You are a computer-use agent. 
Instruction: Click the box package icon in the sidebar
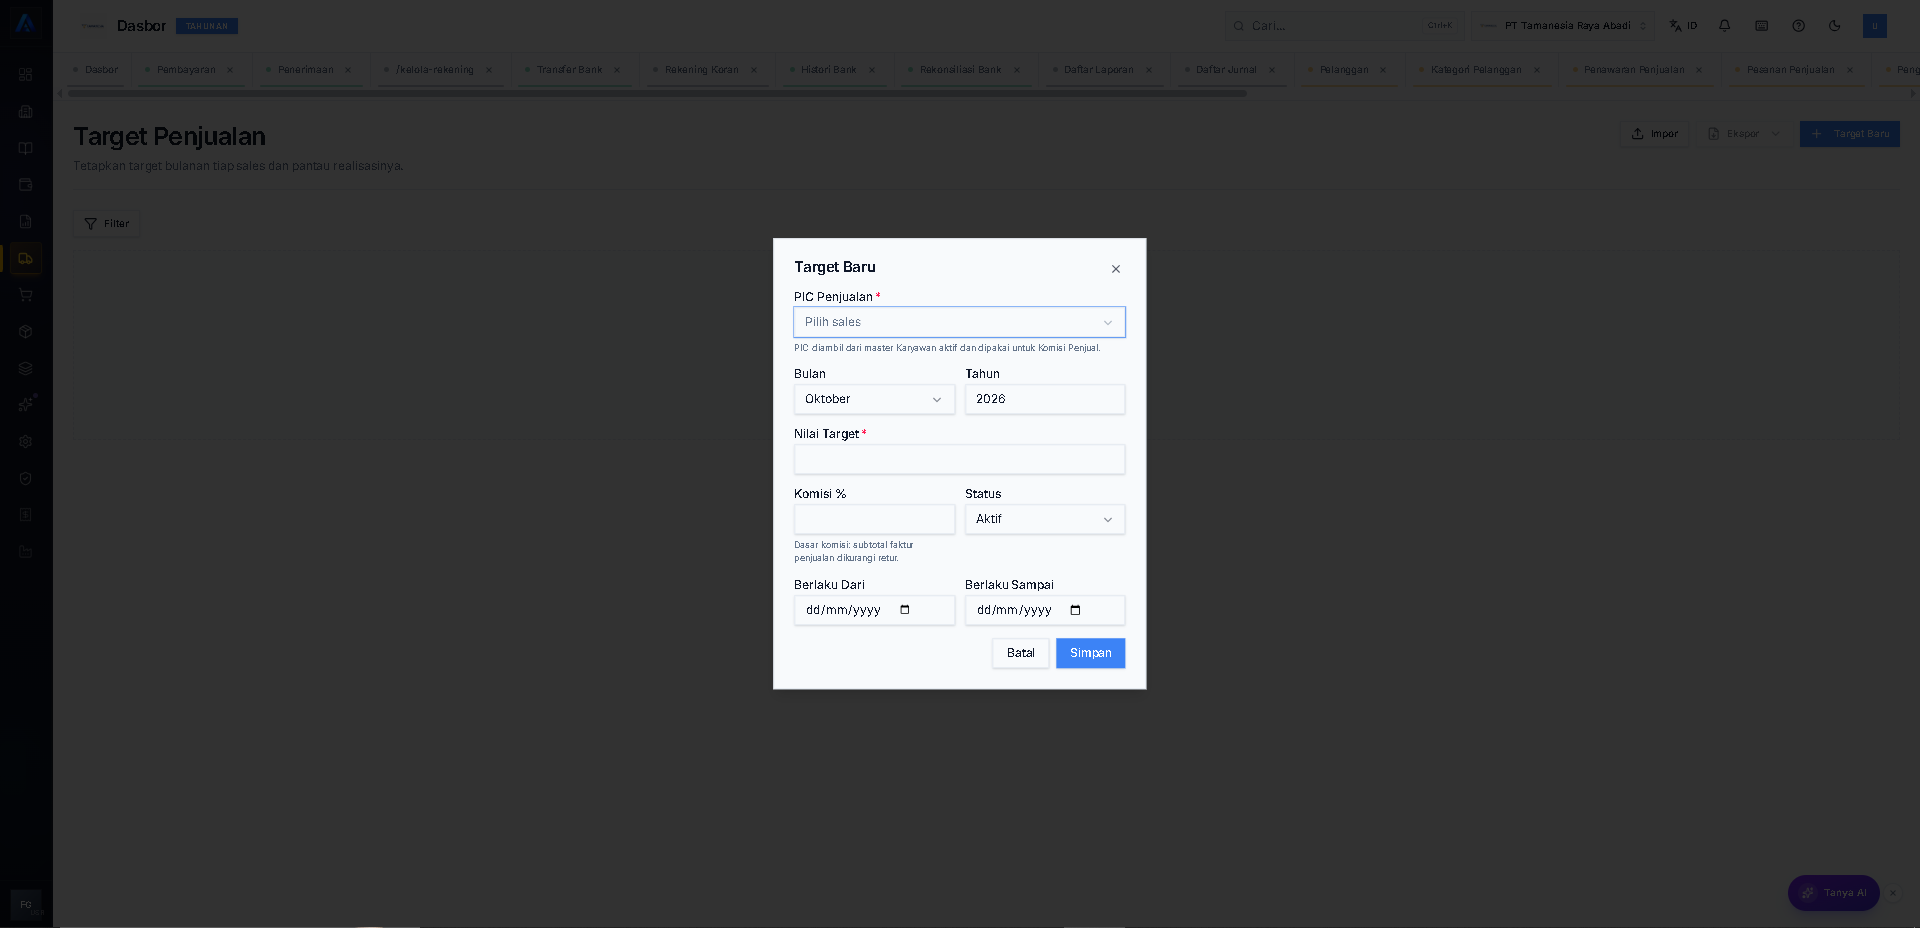coord(26,332)
